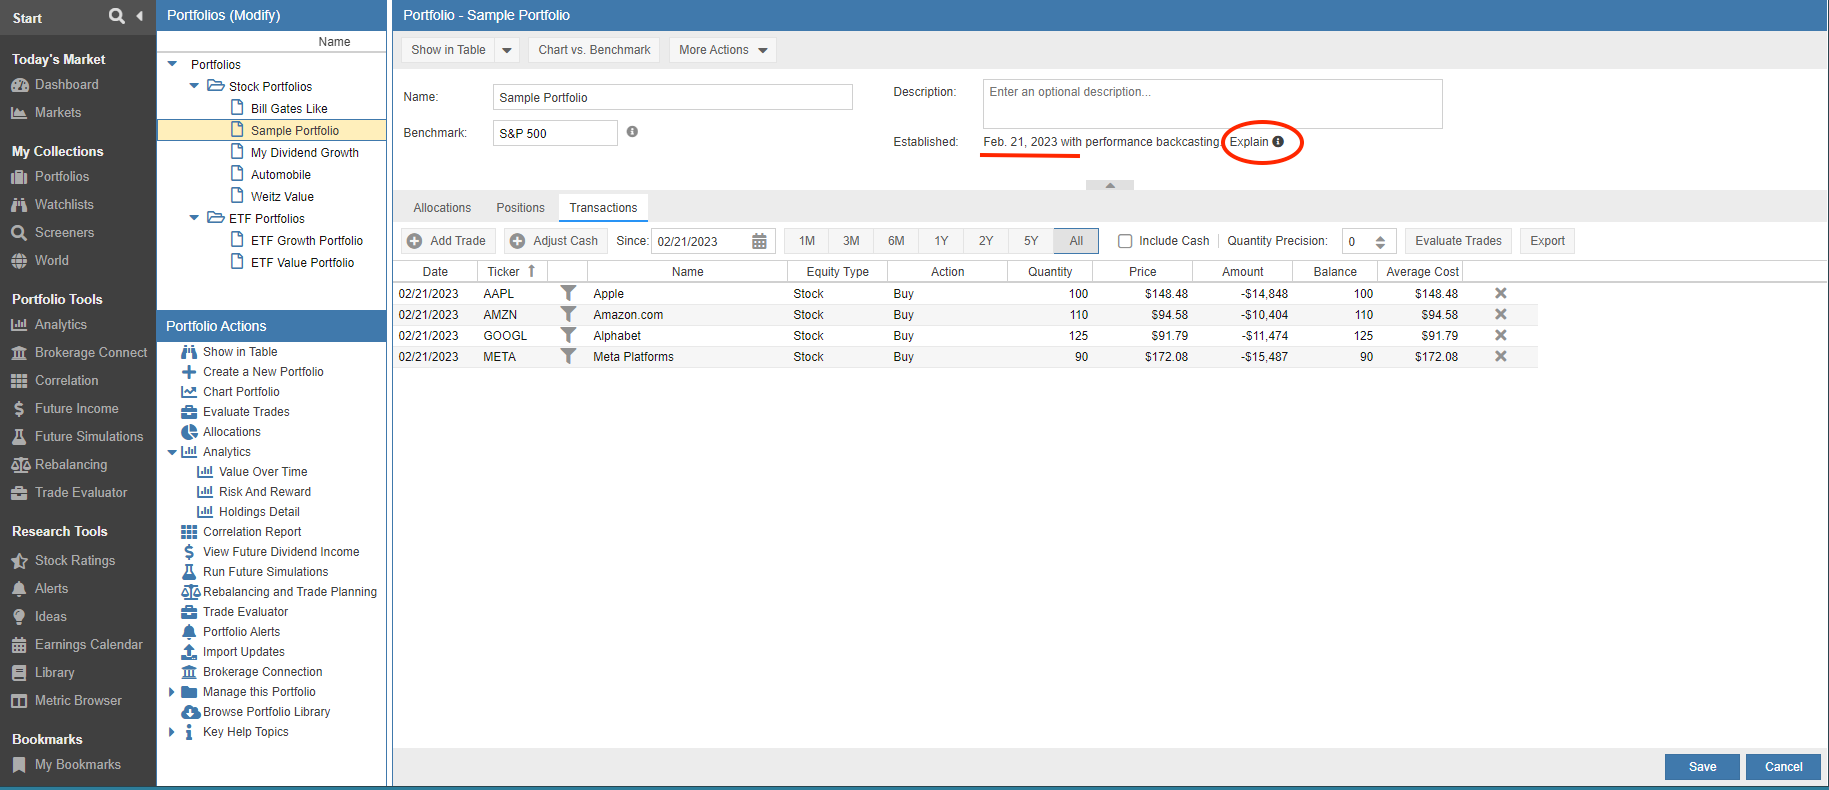Open the More Actions dropdown
This screenshot has width=1829, height=790.
tap(723, 50)
